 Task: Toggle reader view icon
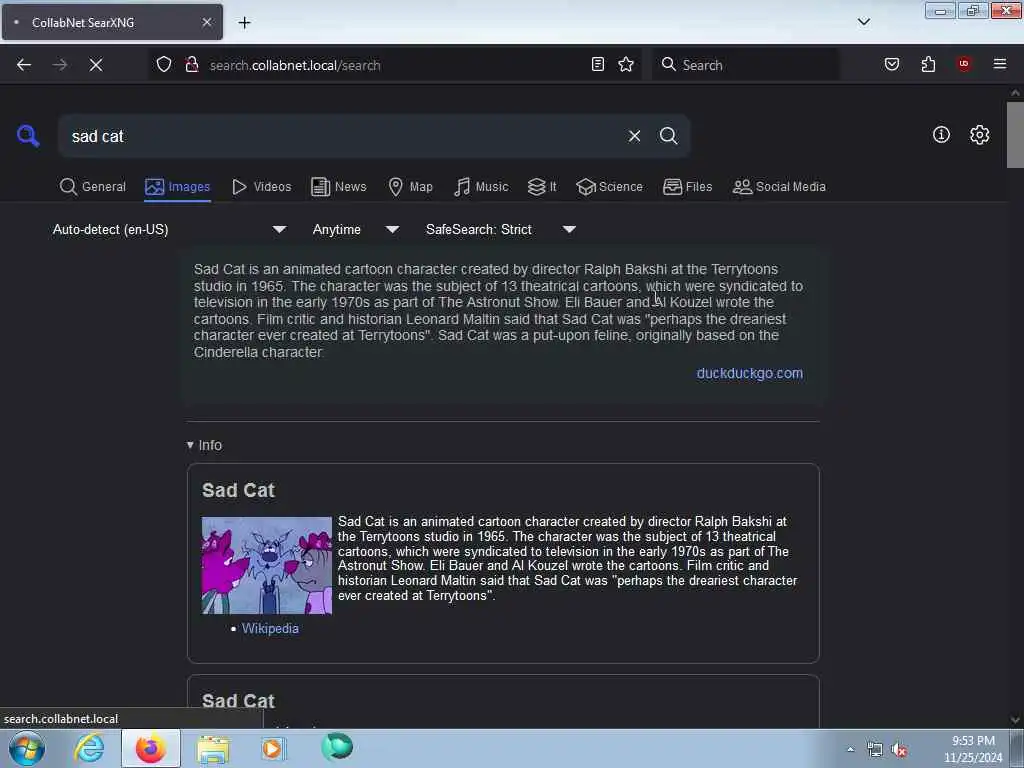click(x=598, y=64)
